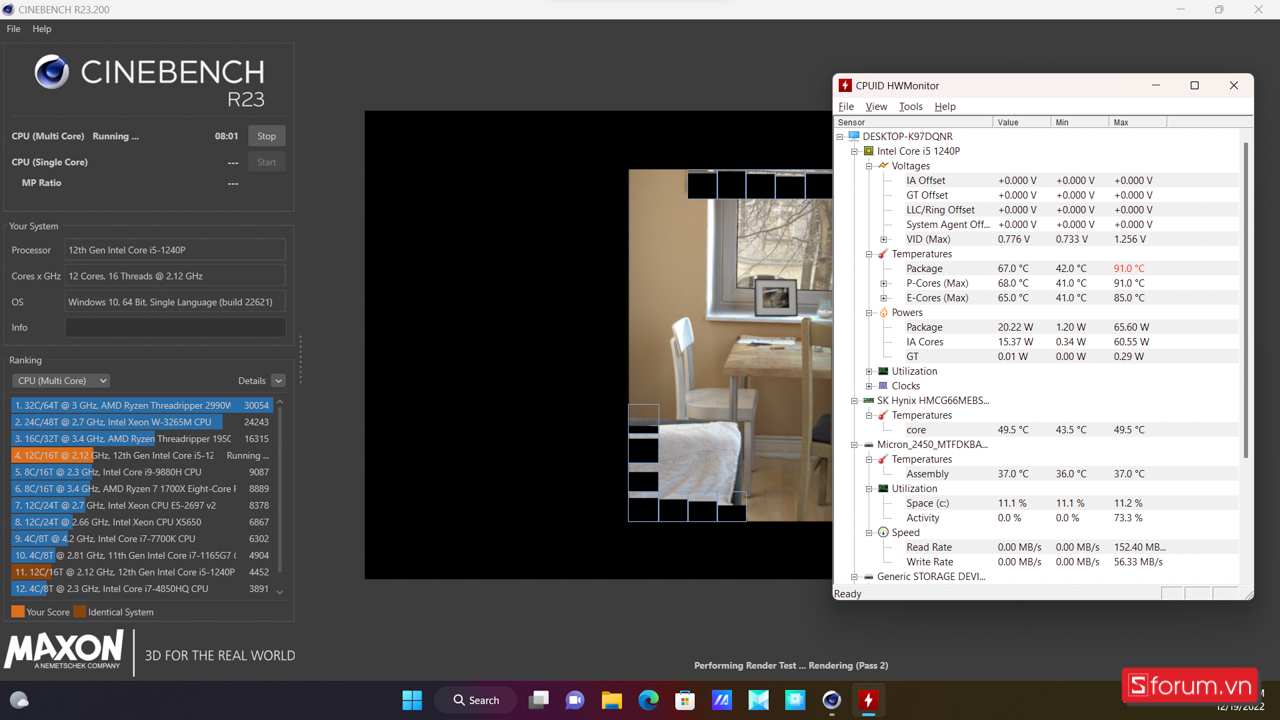The height and width of the screenshot is (720, 1280).
Task: Open the Cinebench Help menu
Action: point(42,29)
